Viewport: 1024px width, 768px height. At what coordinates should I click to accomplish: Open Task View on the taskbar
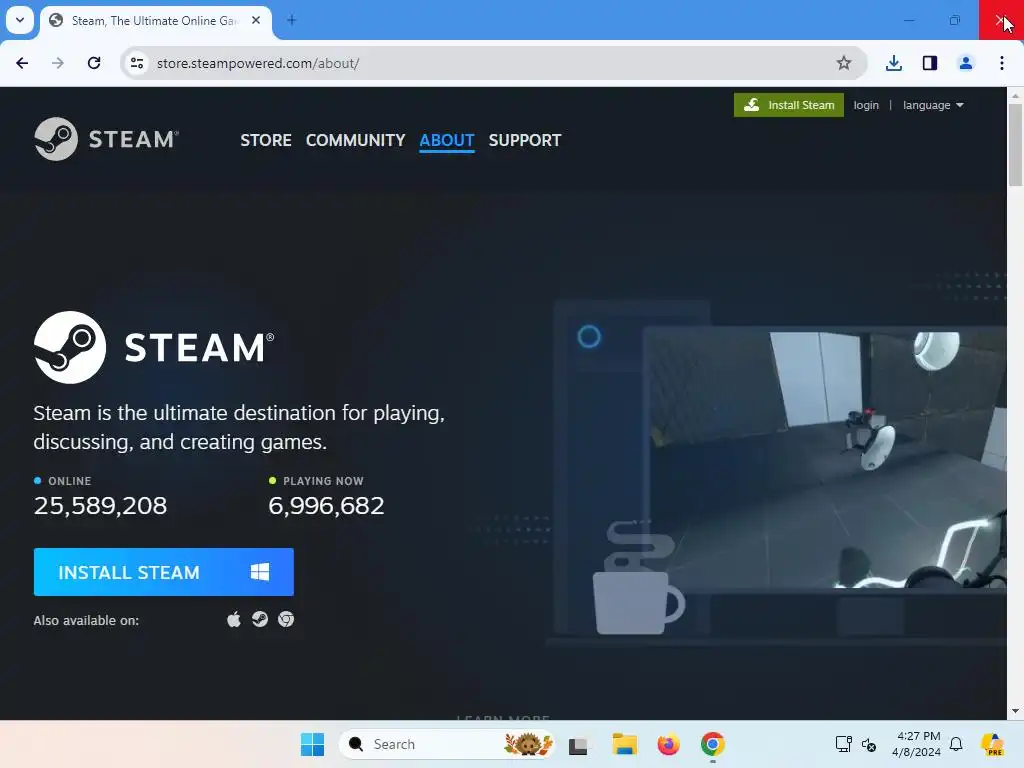(579, 744)
